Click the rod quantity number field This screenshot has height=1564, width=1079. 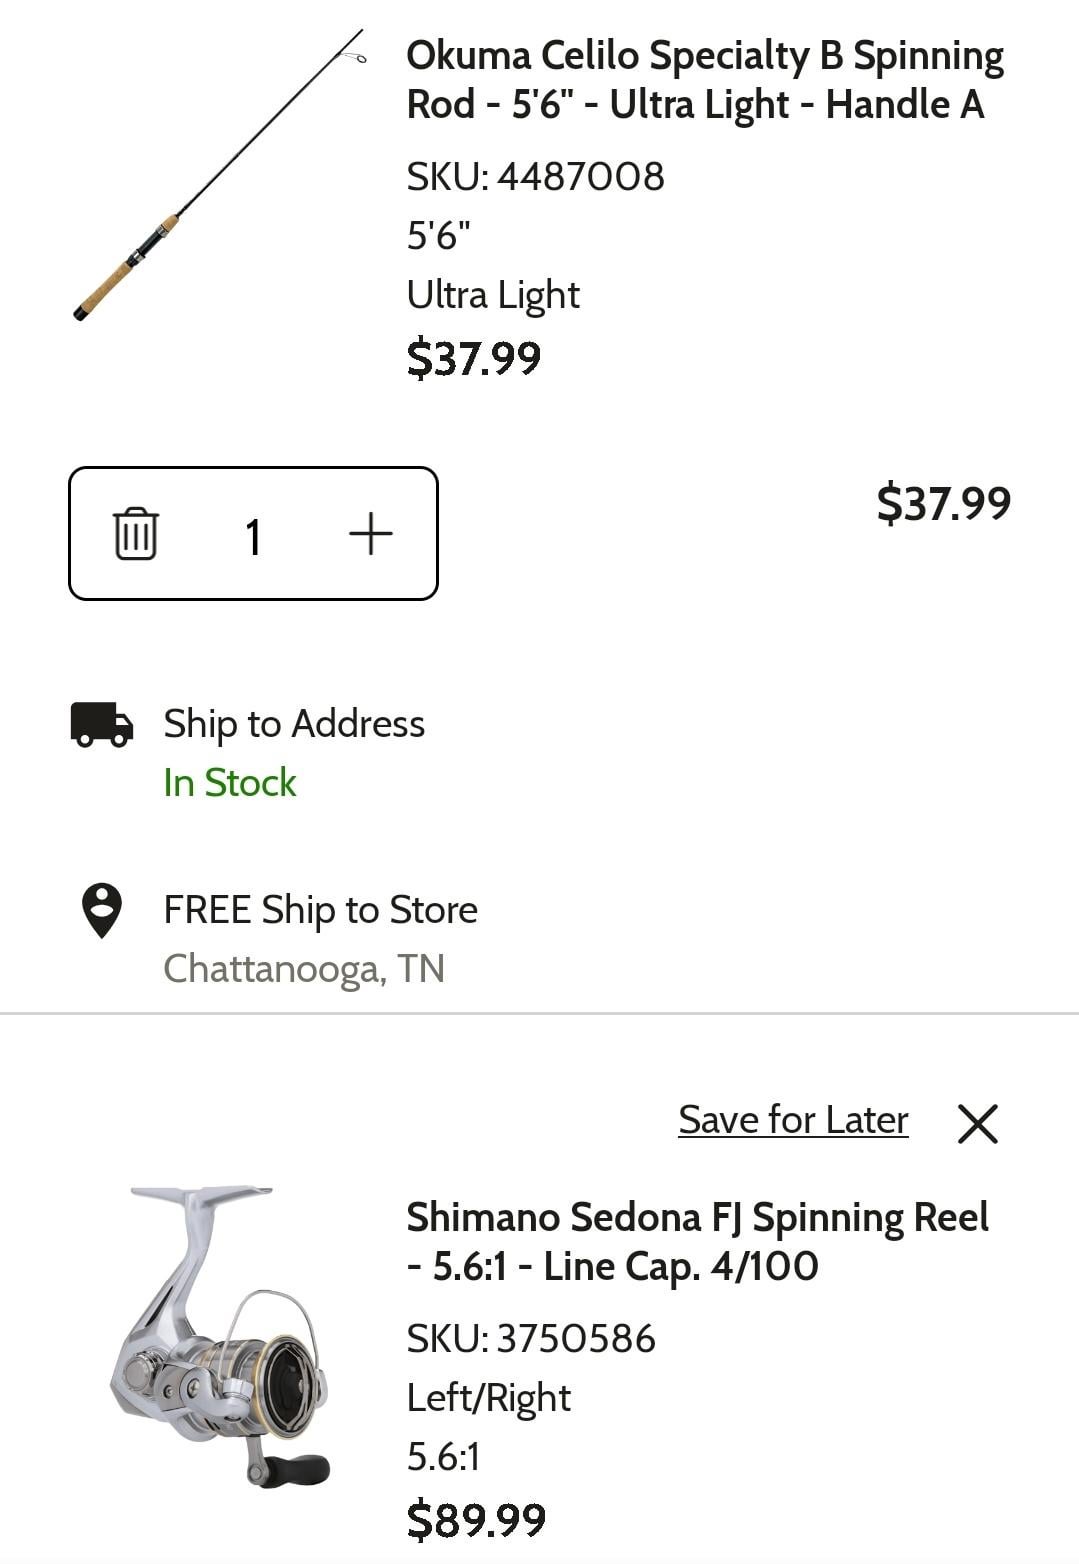253,536
